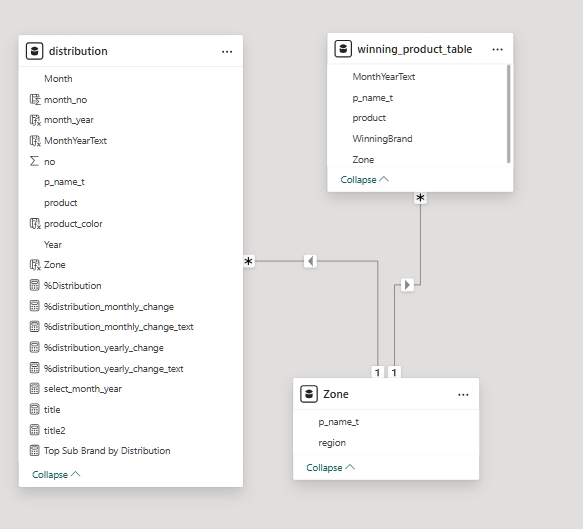
Task: Select the product_color field name
Action: tap(73, 224)
